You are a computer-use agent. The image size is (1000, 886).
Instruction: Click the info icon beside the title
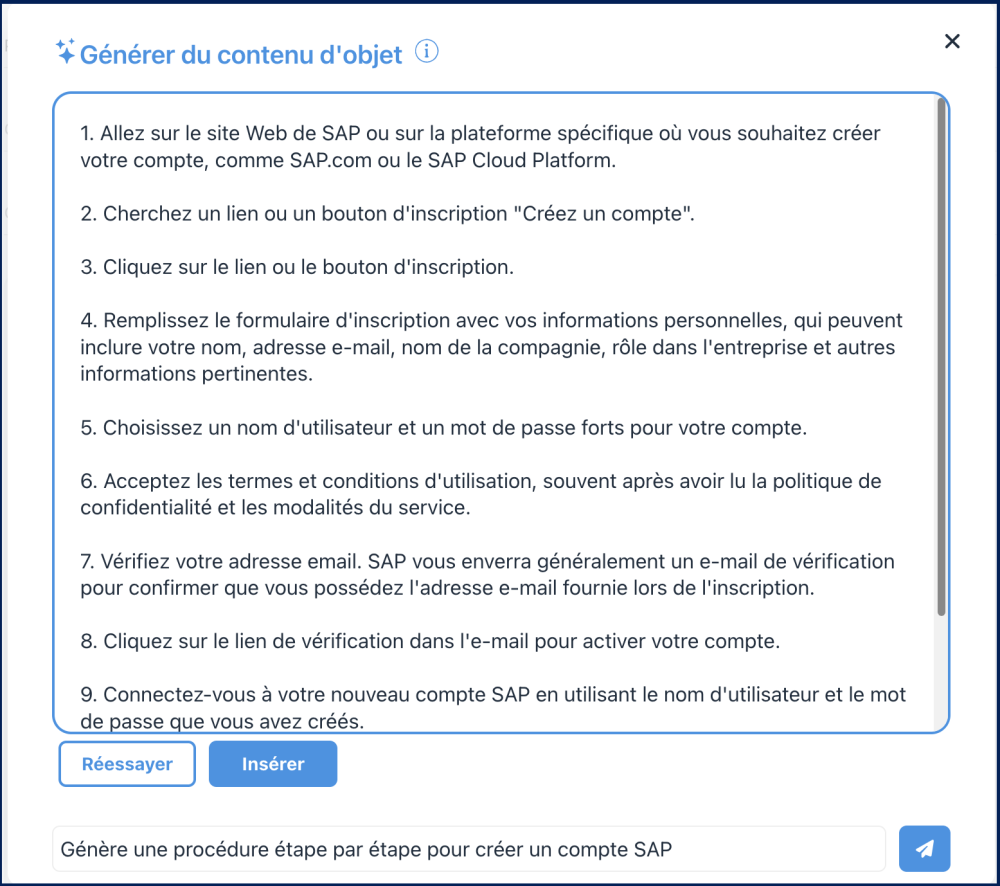point(427,52)
